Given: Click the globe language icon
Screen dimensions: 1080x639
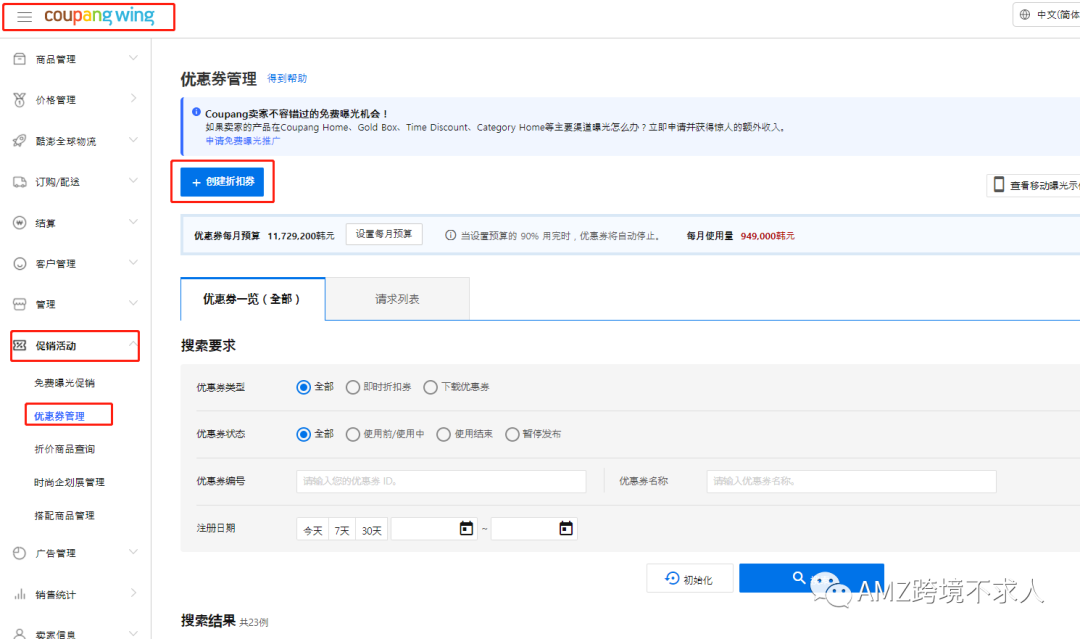Looking at the screenshot, I should [x=1025, y=14].
